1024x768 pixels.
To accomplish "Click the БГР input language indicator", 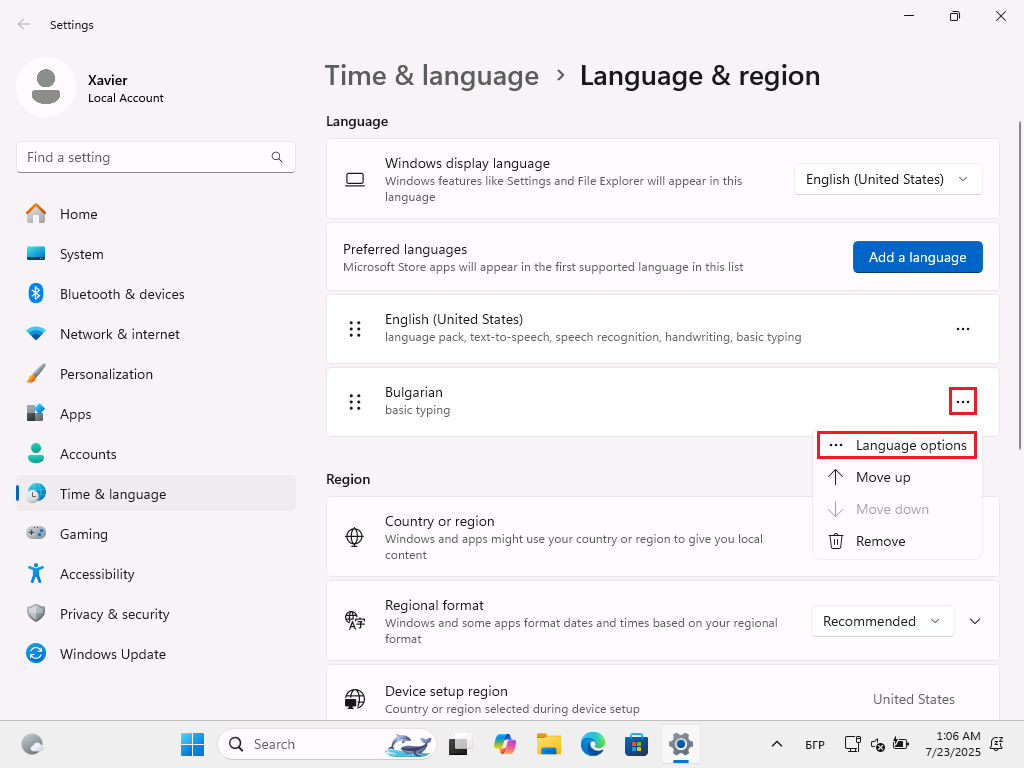I will coord(814,744).
